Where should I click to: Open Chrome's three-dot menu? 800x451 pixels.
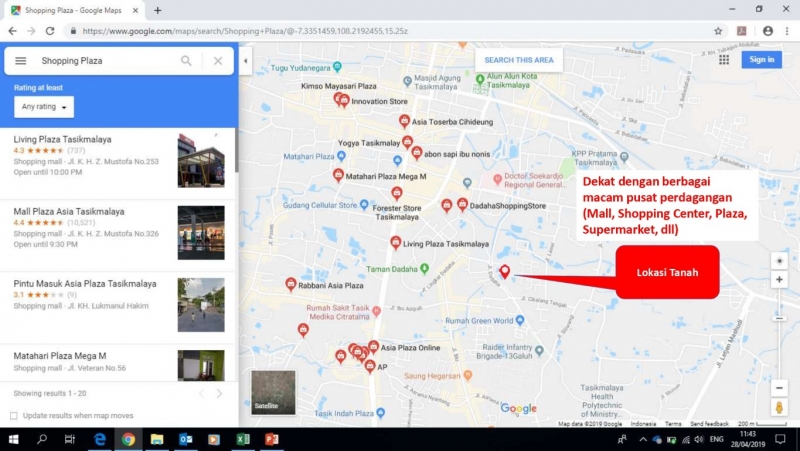coord(787,31)
